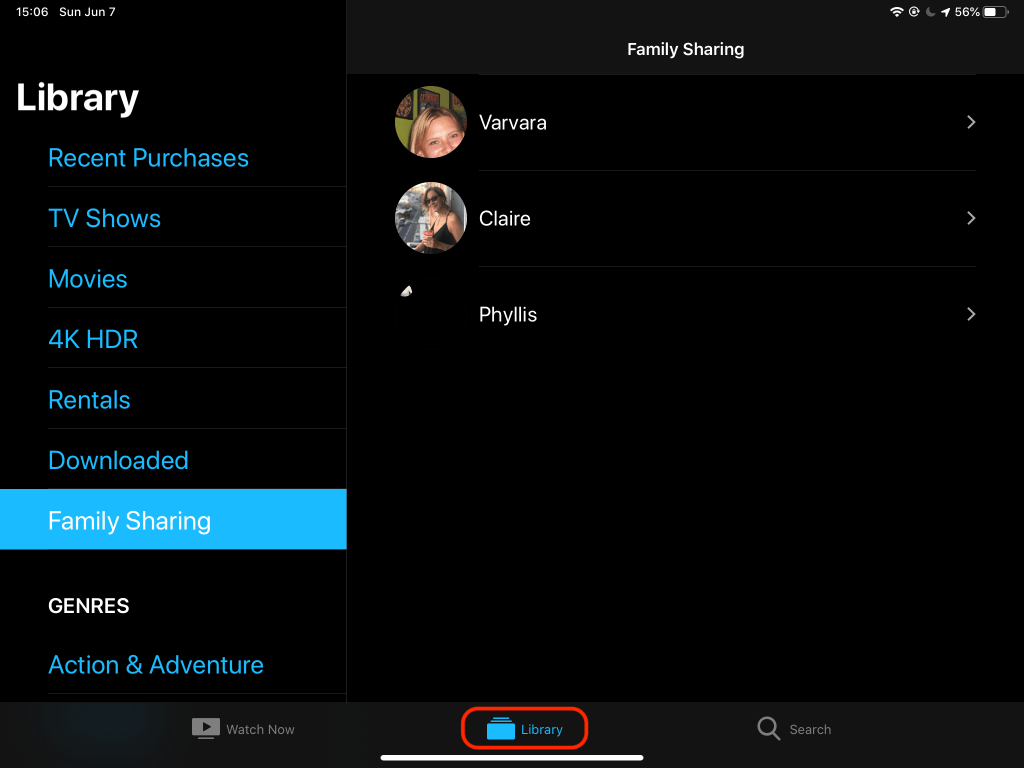Open Recent Purchases in Library

pyautogui.click(x=148, y=158)
